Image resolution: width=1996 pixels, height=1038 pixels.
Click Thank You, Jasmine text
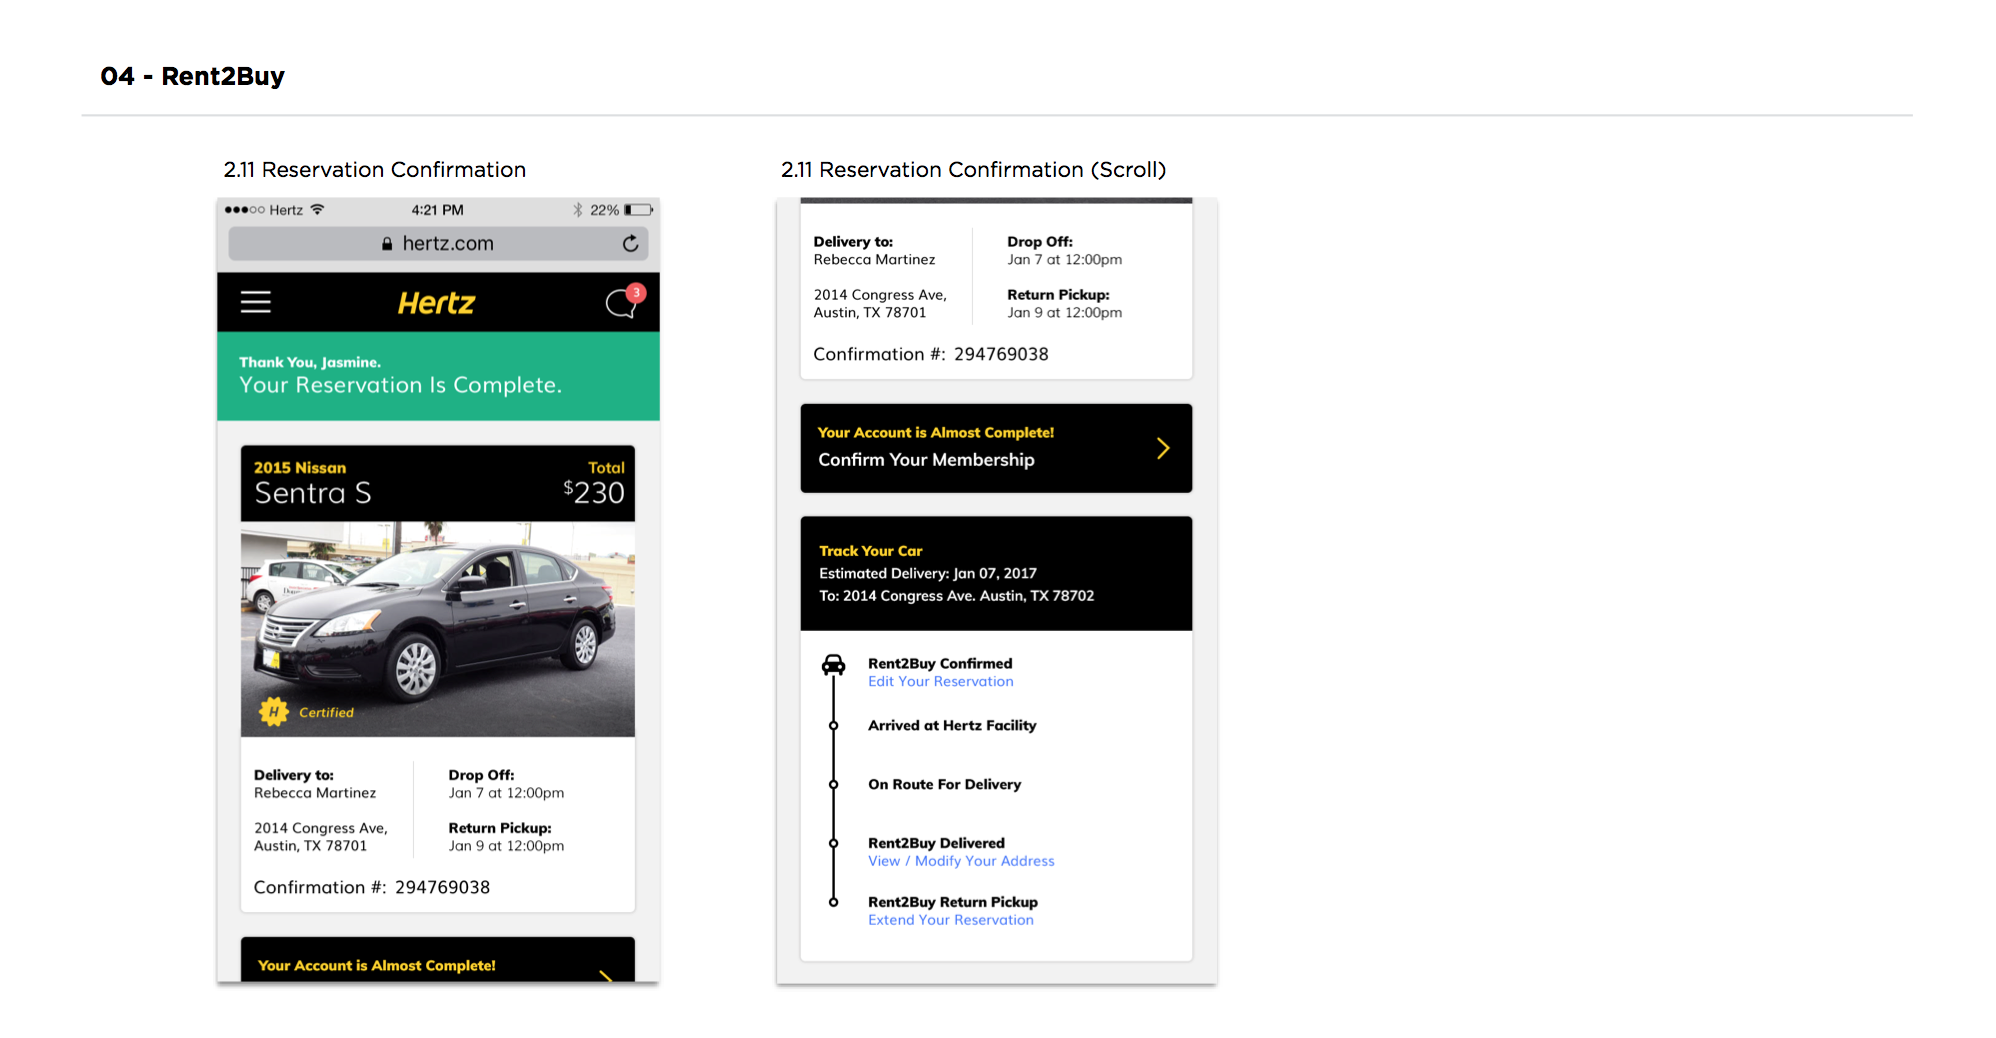[x=310, y=362]
